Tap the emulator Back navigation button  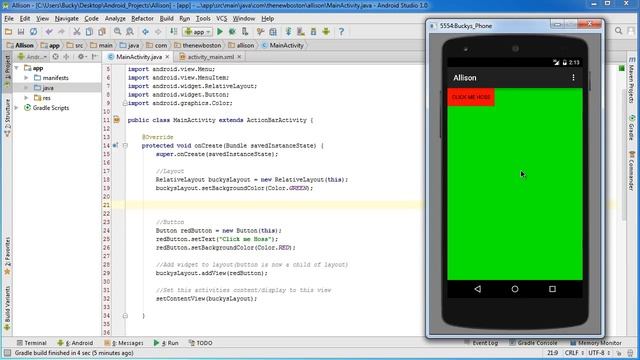477,289
